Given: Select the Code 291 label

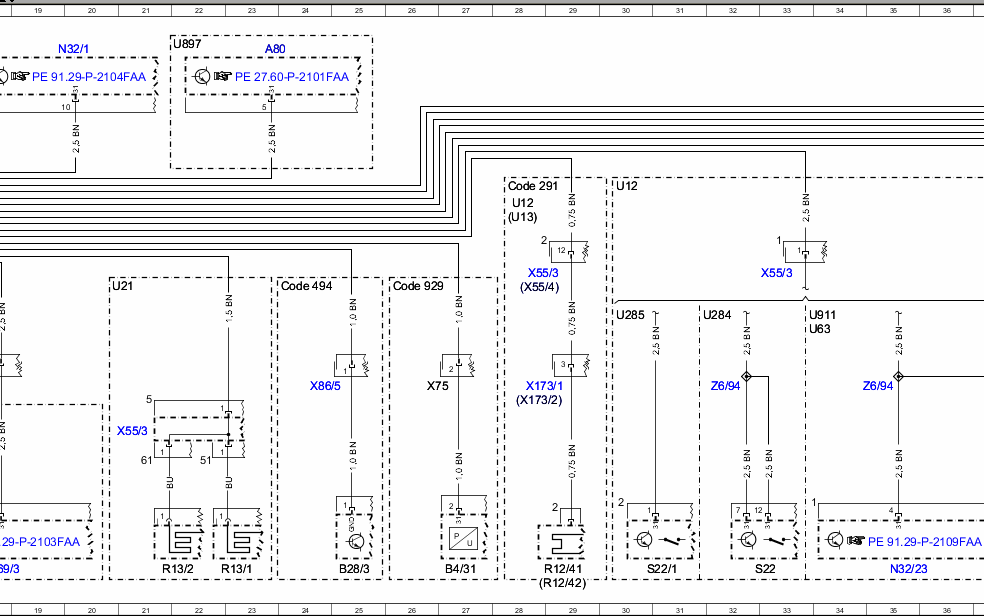Looking at the screenshot, I should pos(533,186).
